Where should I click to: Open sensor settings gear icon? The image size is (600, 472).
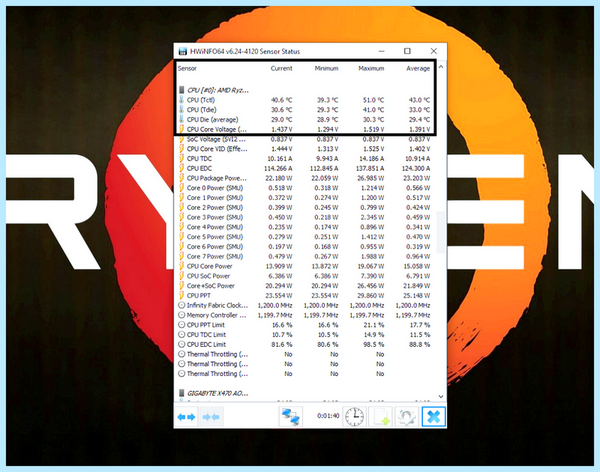[x=406, y=416]
